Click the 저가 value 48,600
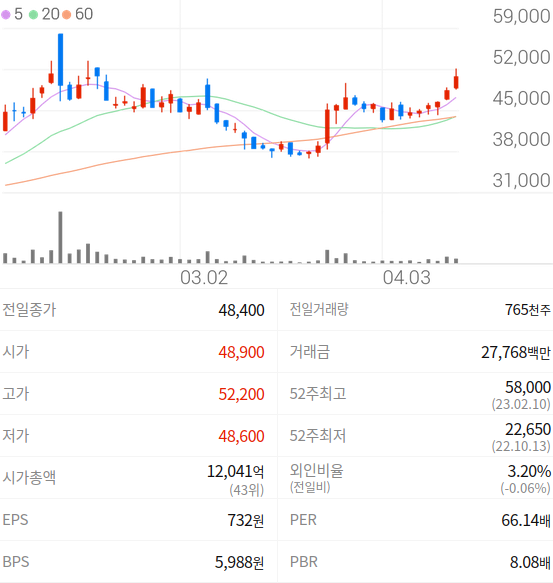Image resolution: width=553 pixels, height=583 pixels. point(241,436)
